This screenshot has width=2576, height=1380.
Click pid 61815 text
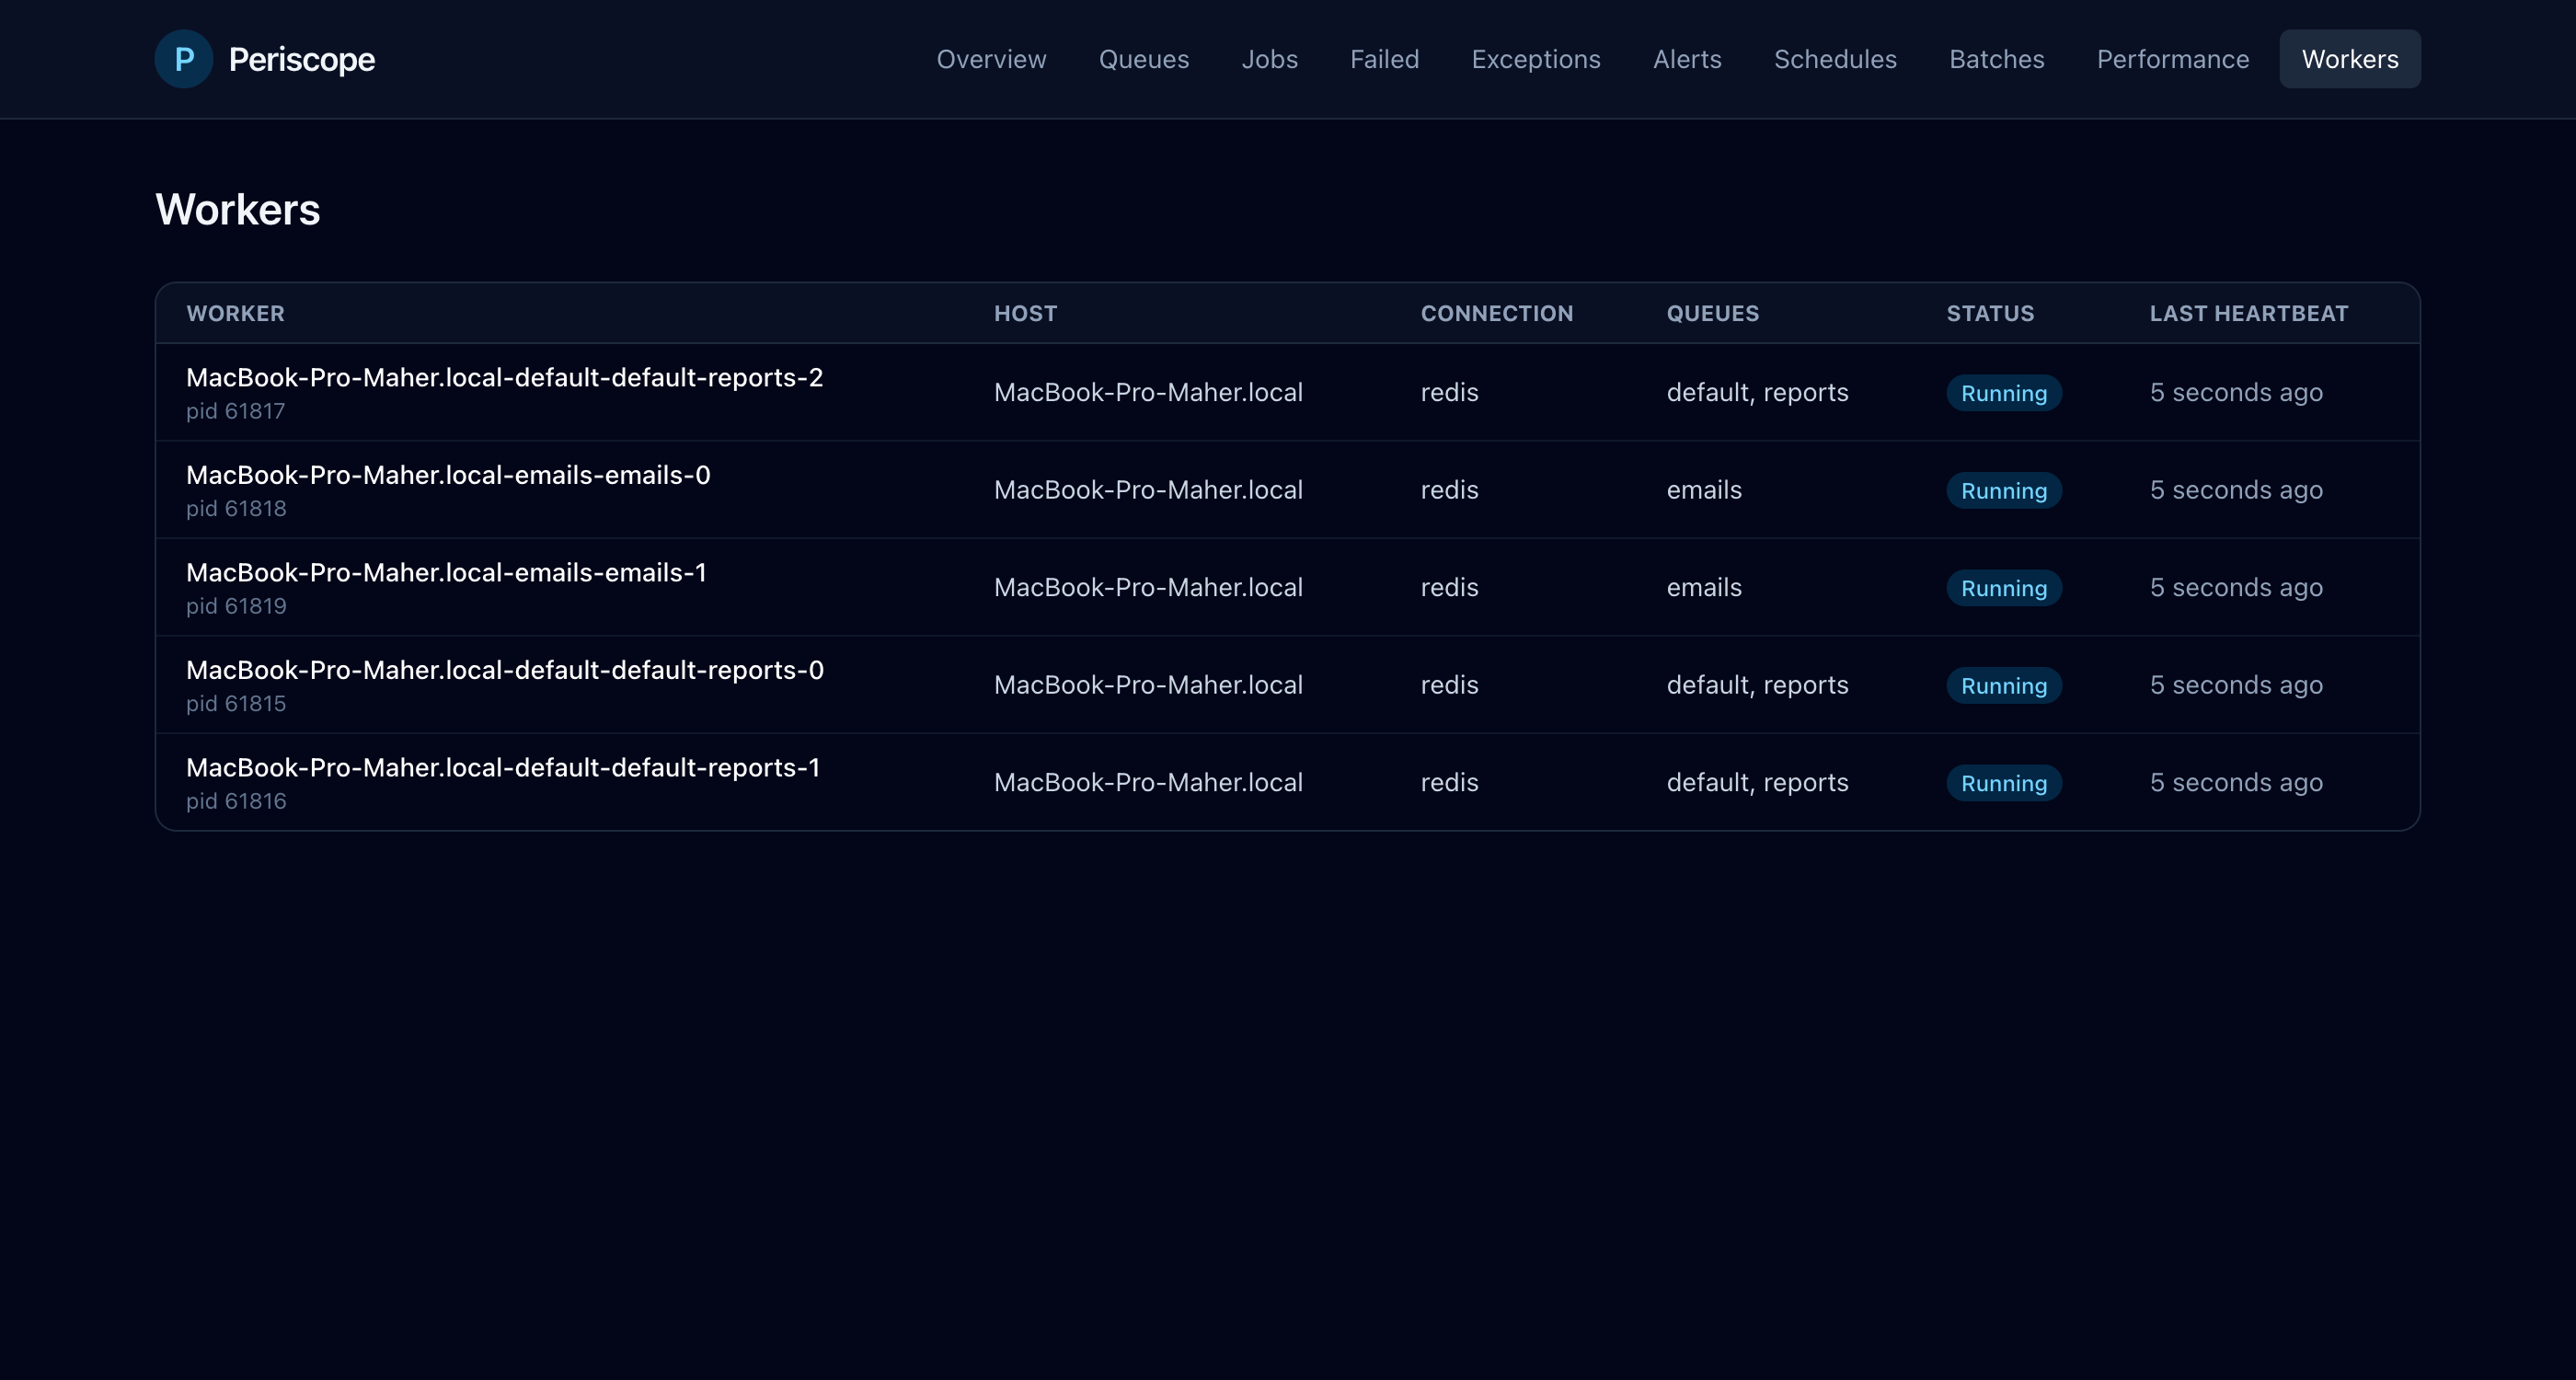coord(236,703)
